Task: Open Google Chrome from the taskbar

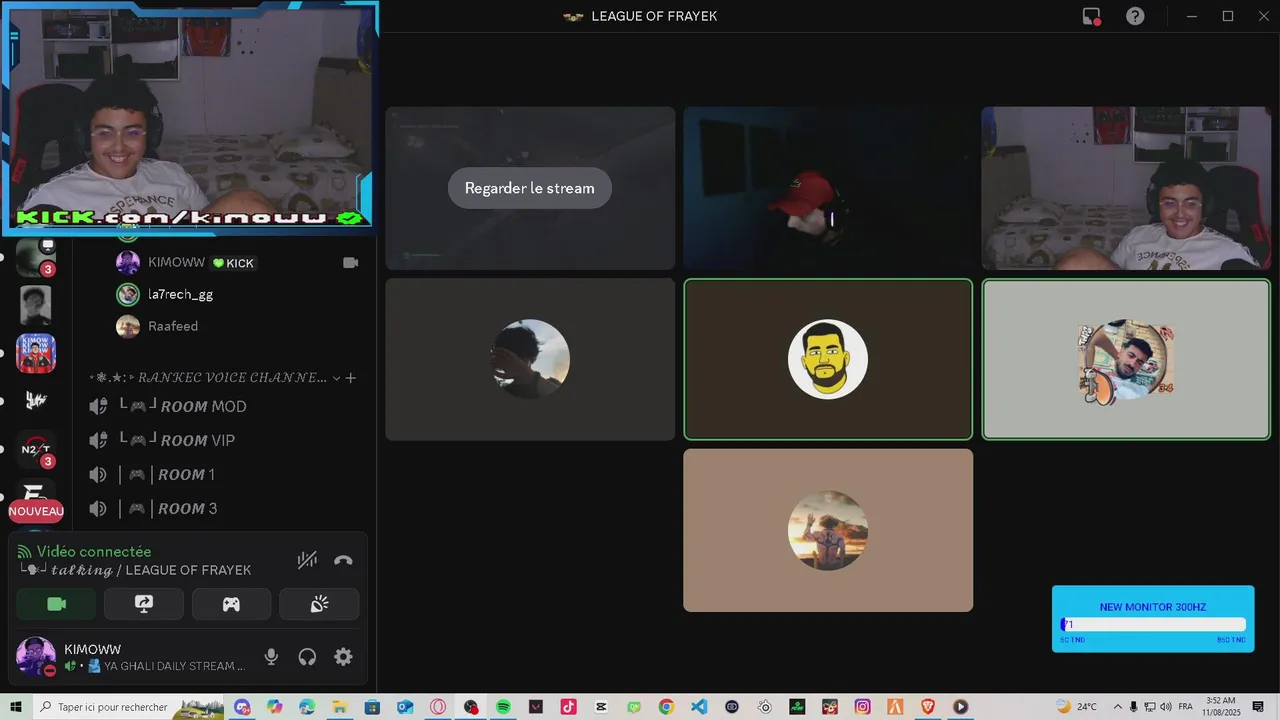Action: point(666,707)
